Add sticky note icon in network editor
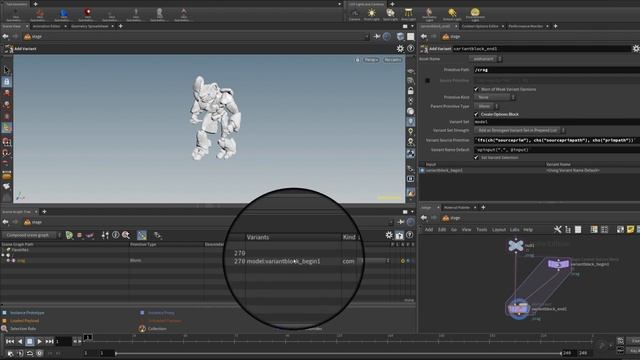640x360 pixels. (631, 229)
